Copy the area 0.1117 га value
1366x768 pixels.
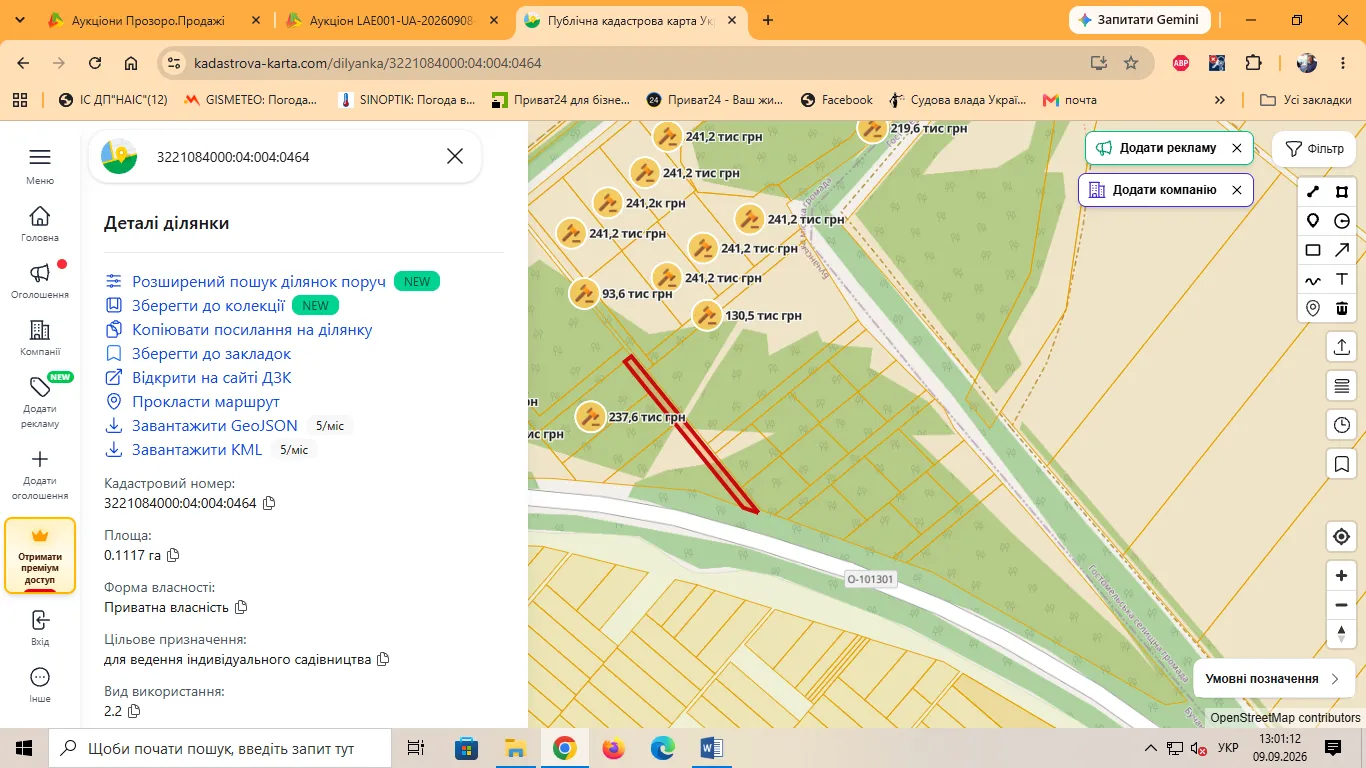[x=173, y=555]
